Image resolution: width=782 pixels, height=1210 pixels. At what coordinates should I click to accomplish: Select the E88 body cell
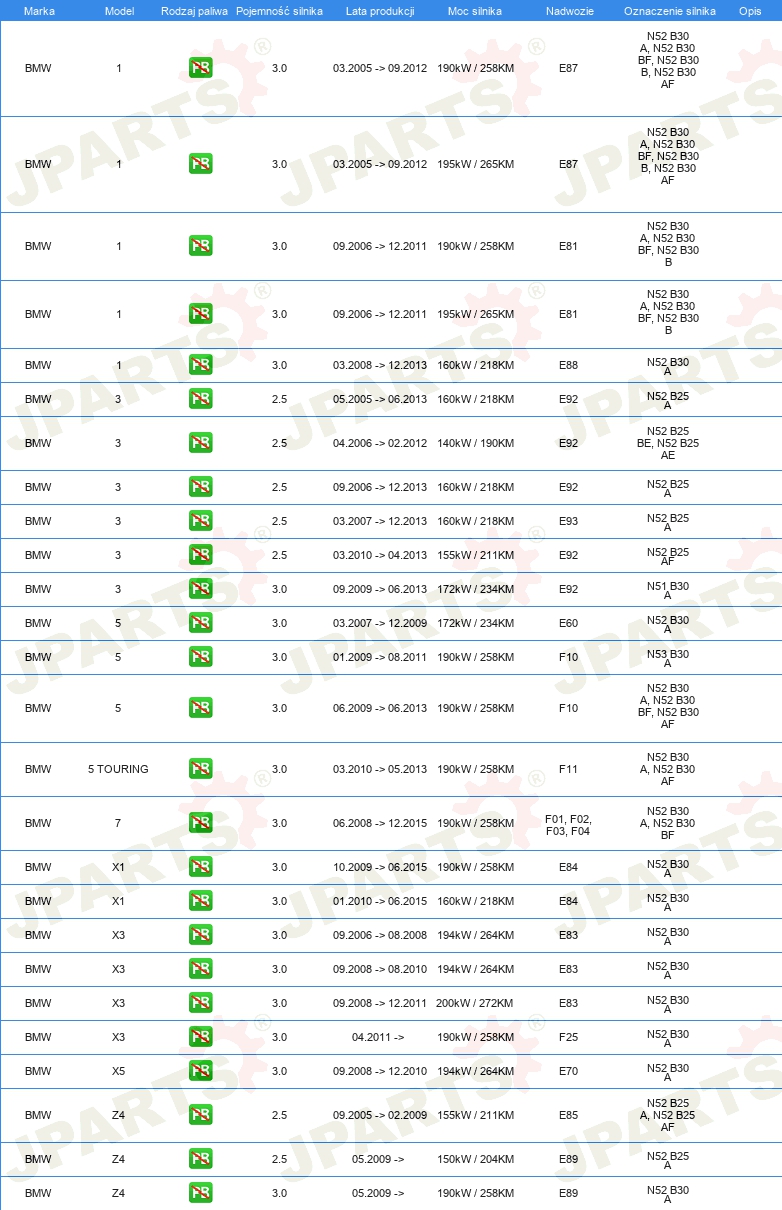click(568, 365)
